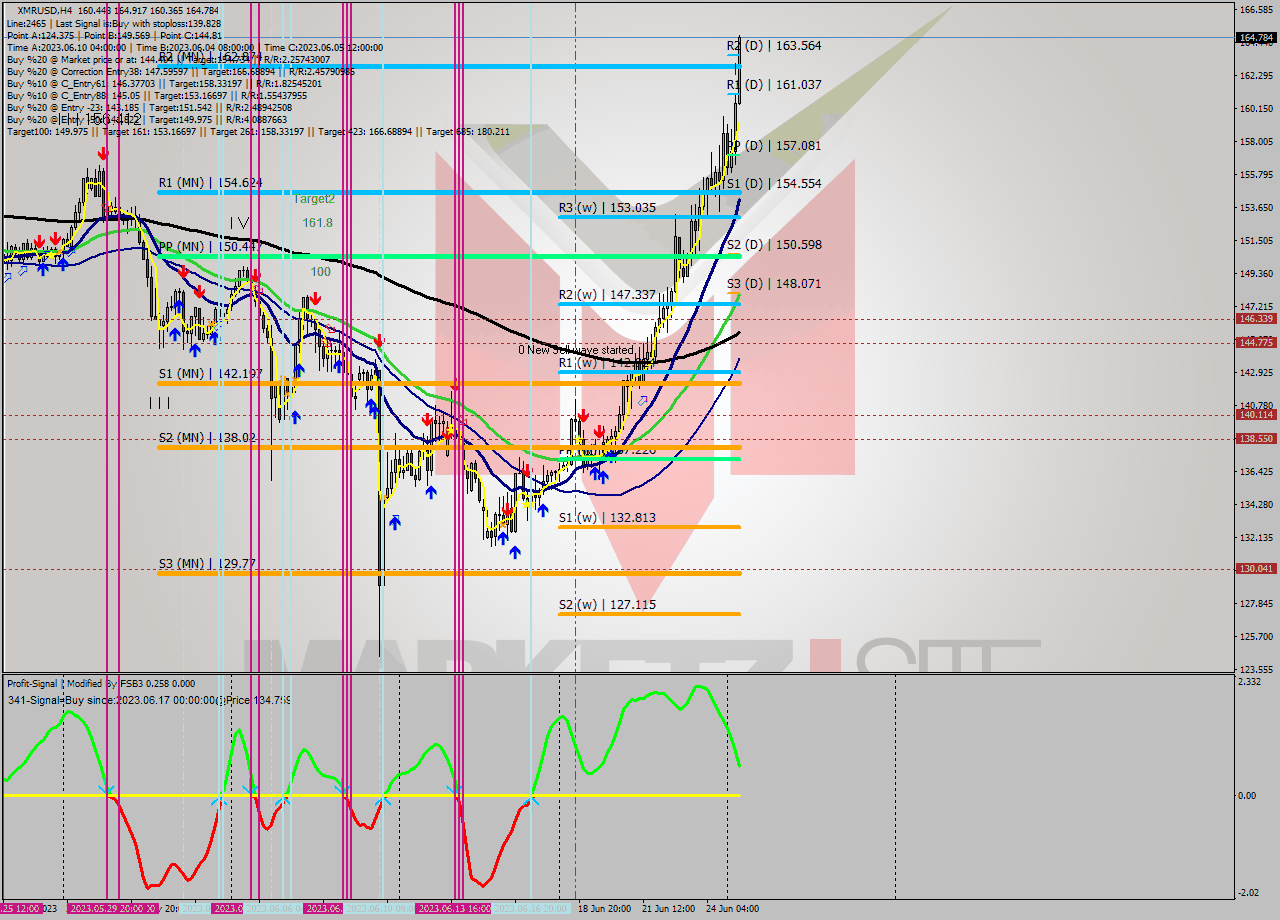
Task: Click the 2023.05.29 20:00 time marker
Action: (111, 909)
